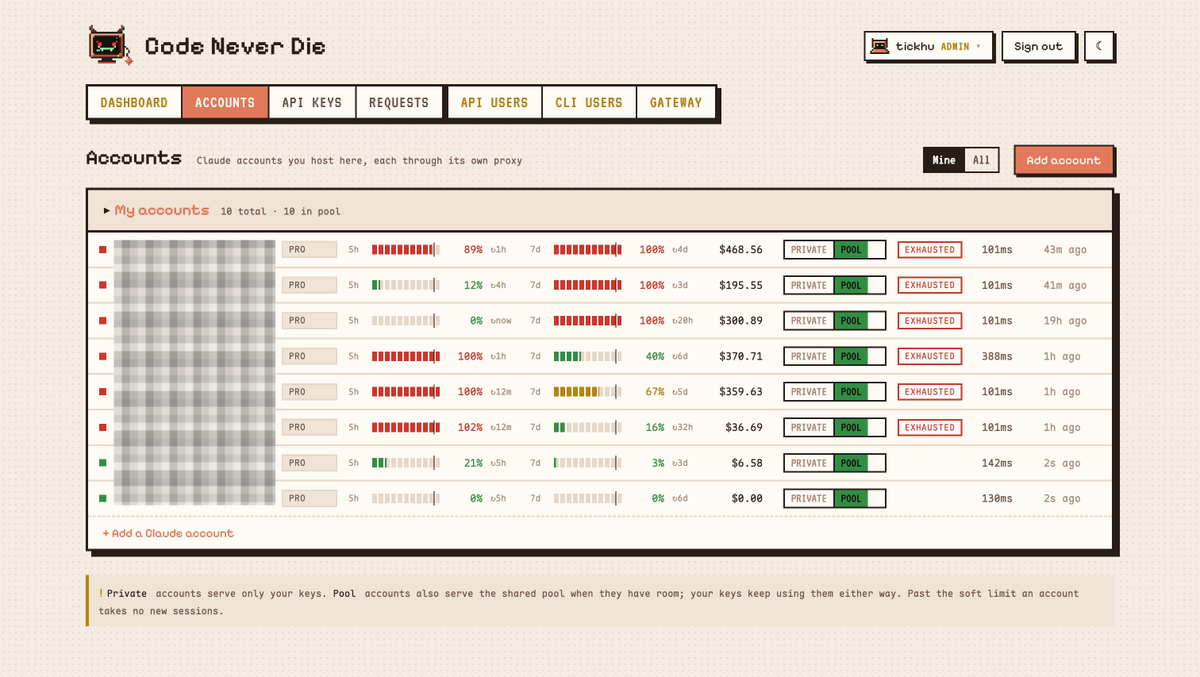The height and width of the screenshot is (677, 1200).
Task: Click the '41m ago' timestamp
Action: point(1065,285)
